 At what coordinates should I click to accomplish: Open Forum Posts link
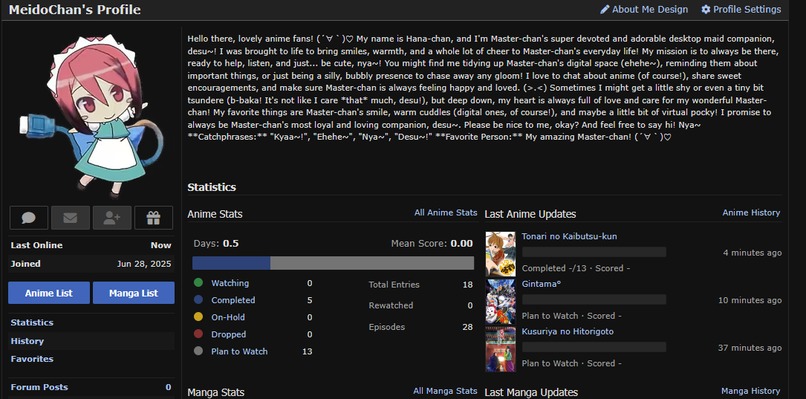pyautogui.click(x=39, y=387)
